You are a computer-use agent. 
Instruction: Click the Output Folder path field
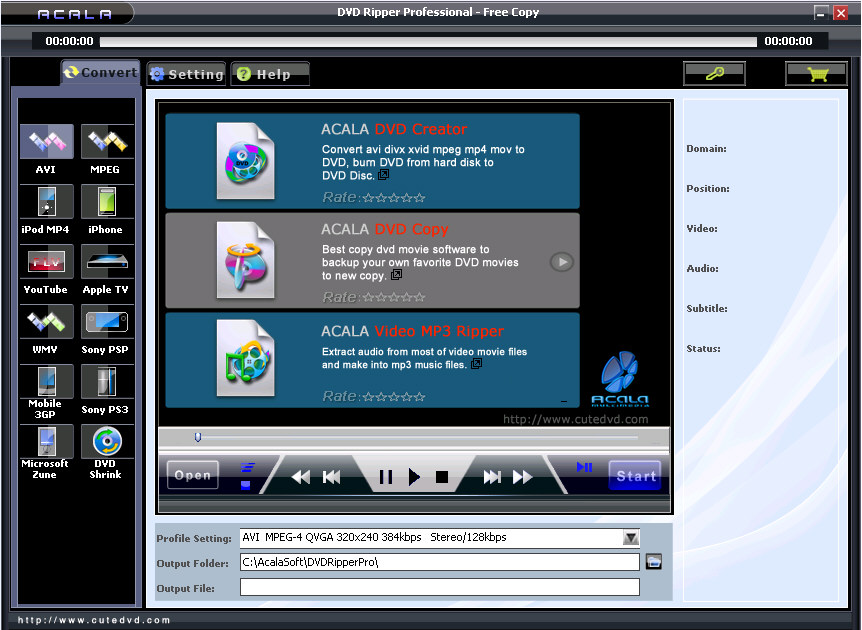click(x=440, y=562)
